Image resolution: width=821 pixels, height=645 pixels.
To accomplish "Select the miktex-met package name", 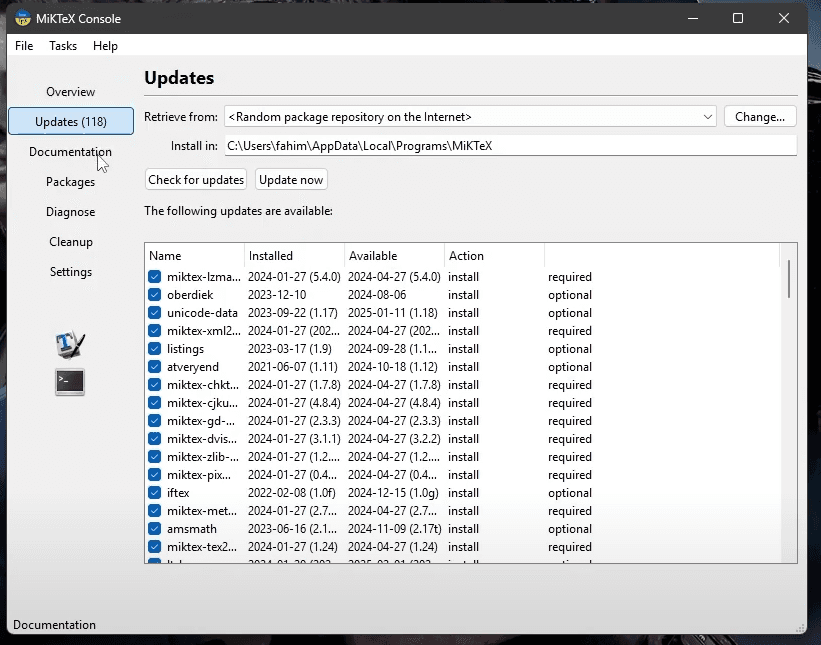I will click(x=202, y=510).
